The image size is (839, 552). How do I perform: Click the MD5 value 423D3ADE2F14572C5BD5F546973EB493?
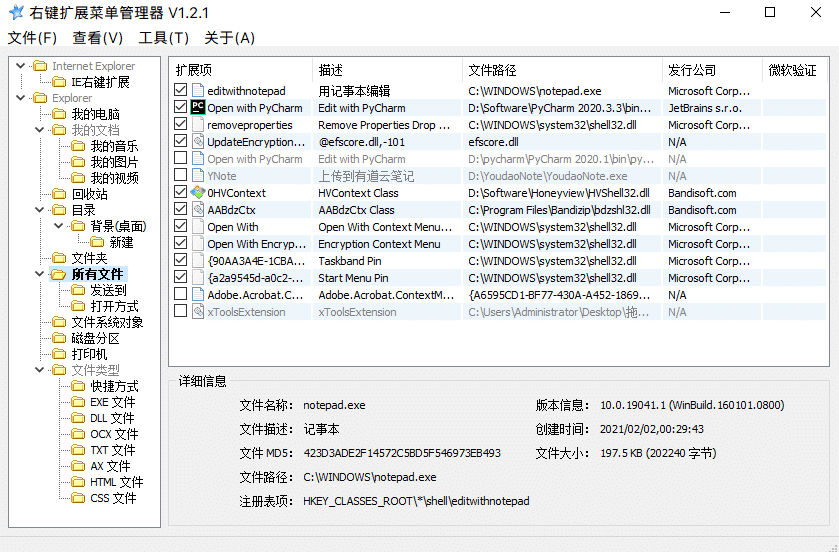tap(402, 453)
